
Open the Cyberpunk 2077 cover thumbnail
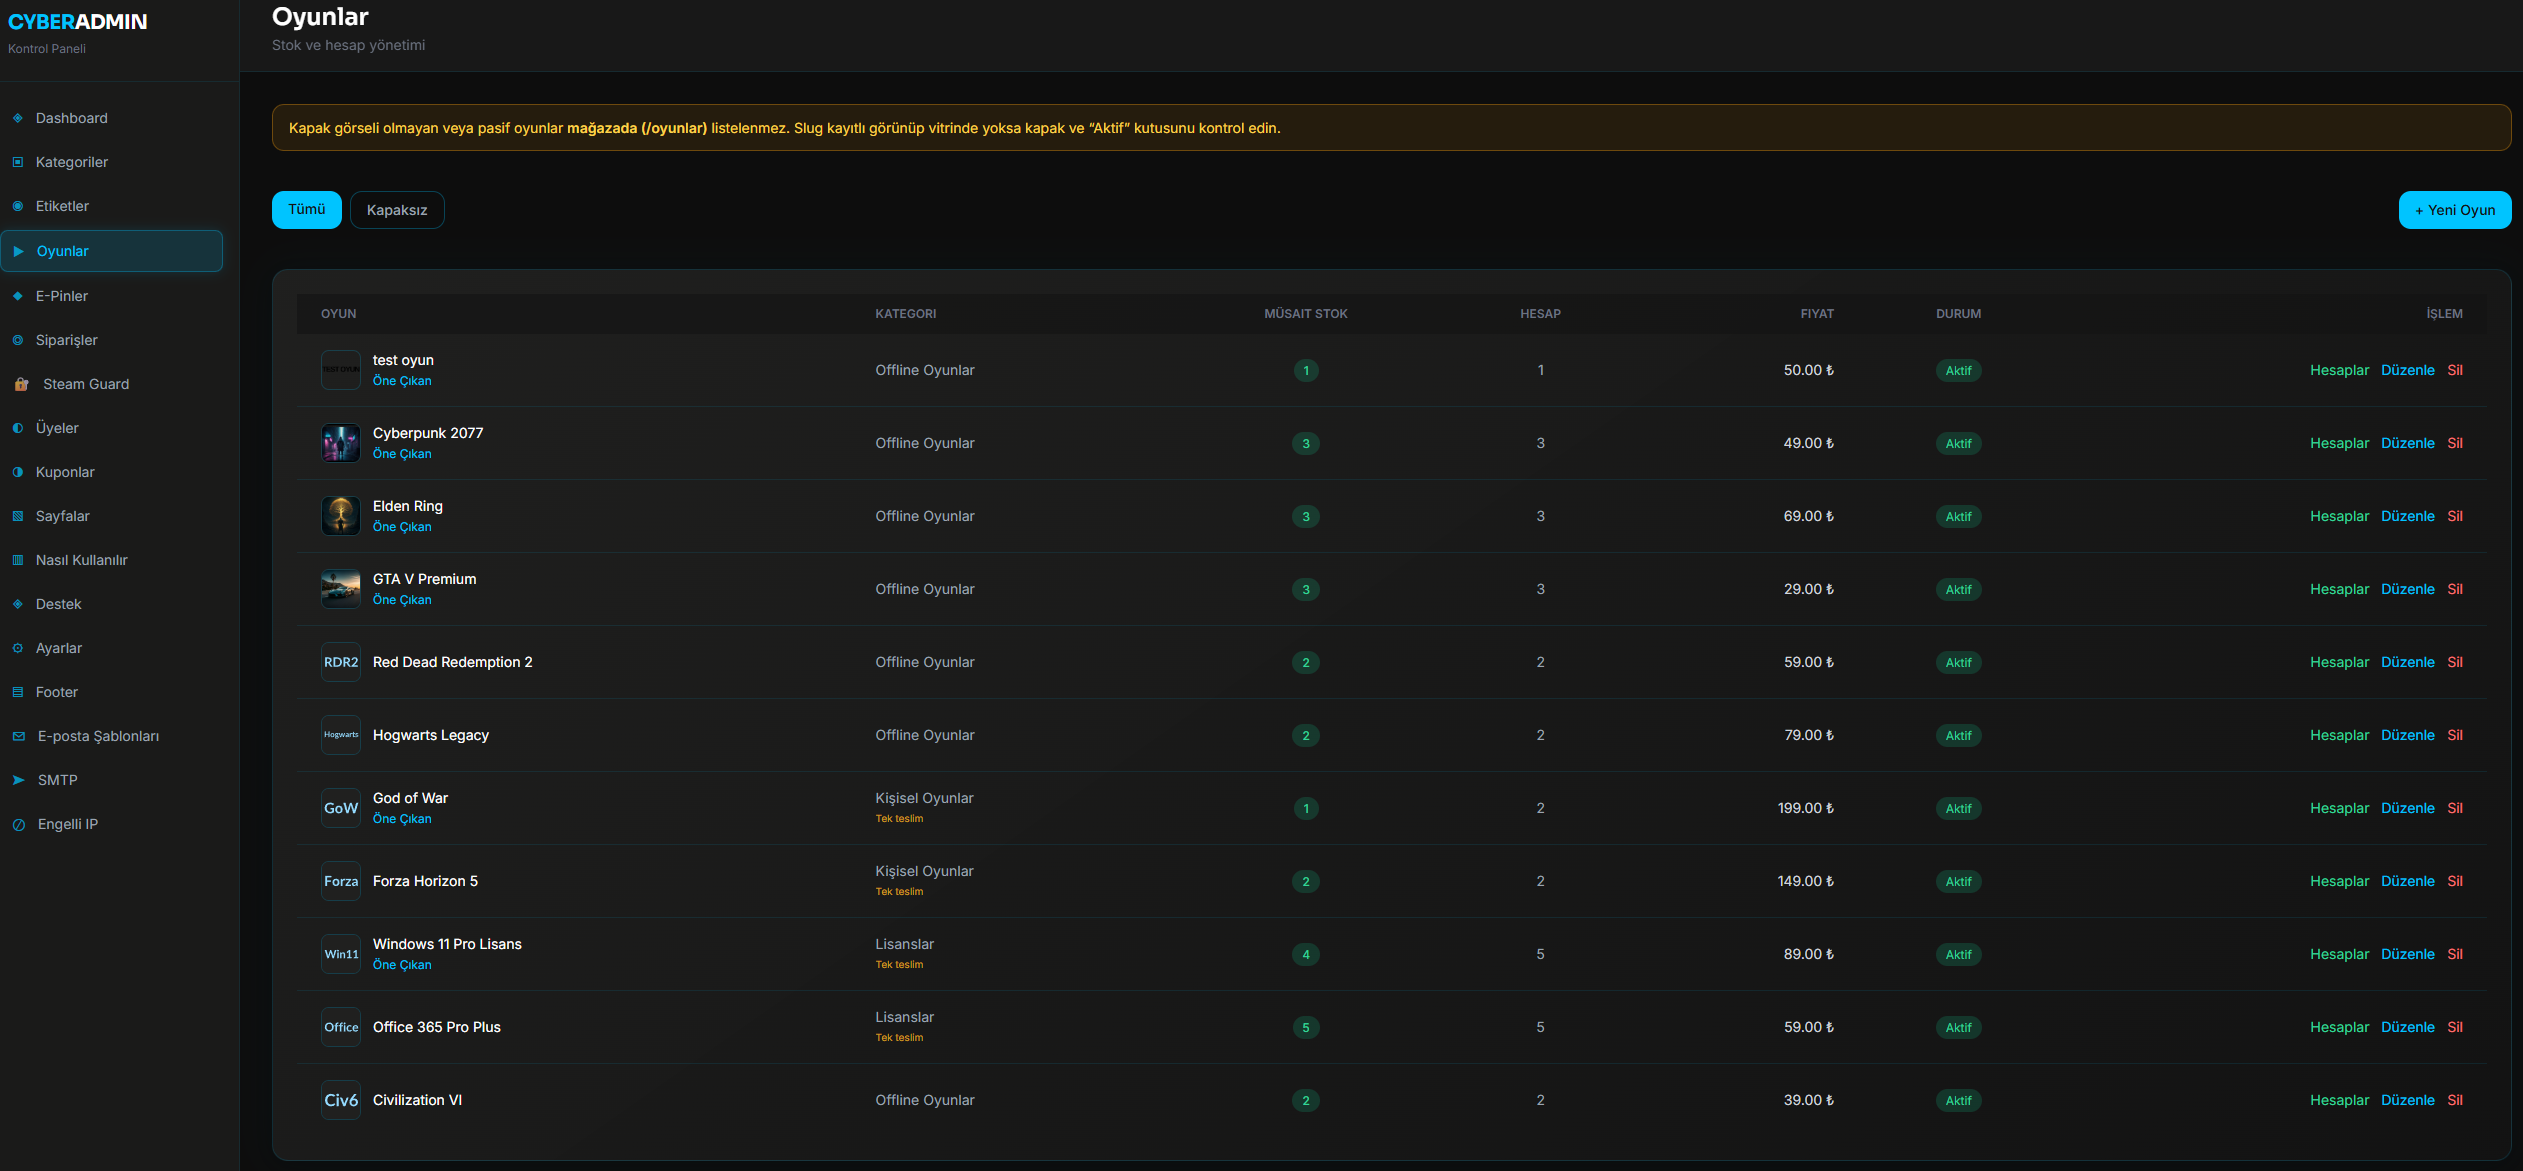click(x=341, y=443)
